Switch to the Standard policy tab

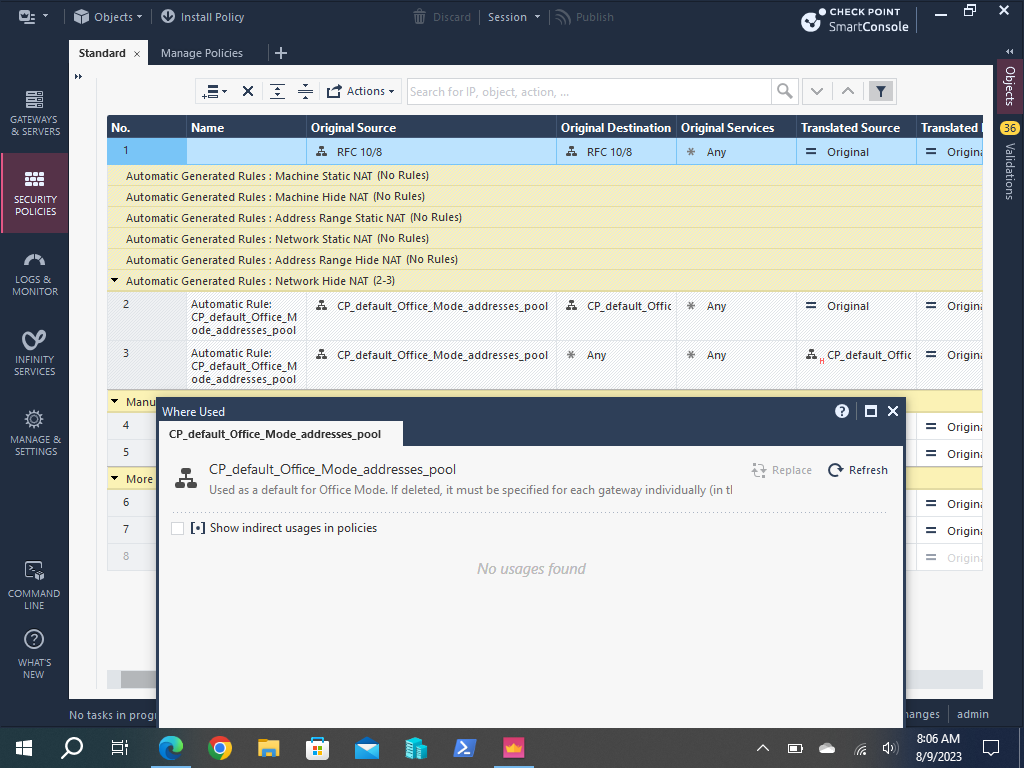click(102, 53)
